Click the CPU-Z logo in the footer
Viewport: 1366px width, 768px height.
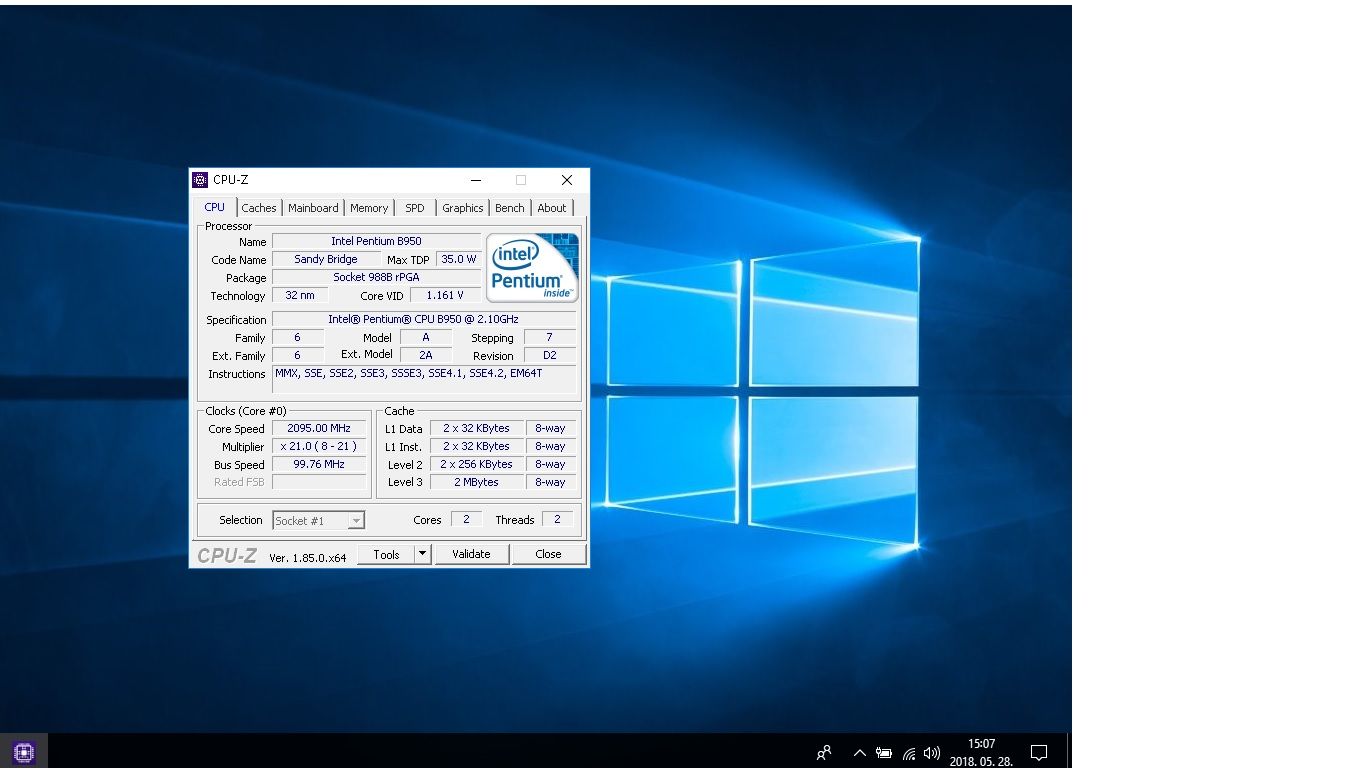pyautogui.click(x=227, y=556)
